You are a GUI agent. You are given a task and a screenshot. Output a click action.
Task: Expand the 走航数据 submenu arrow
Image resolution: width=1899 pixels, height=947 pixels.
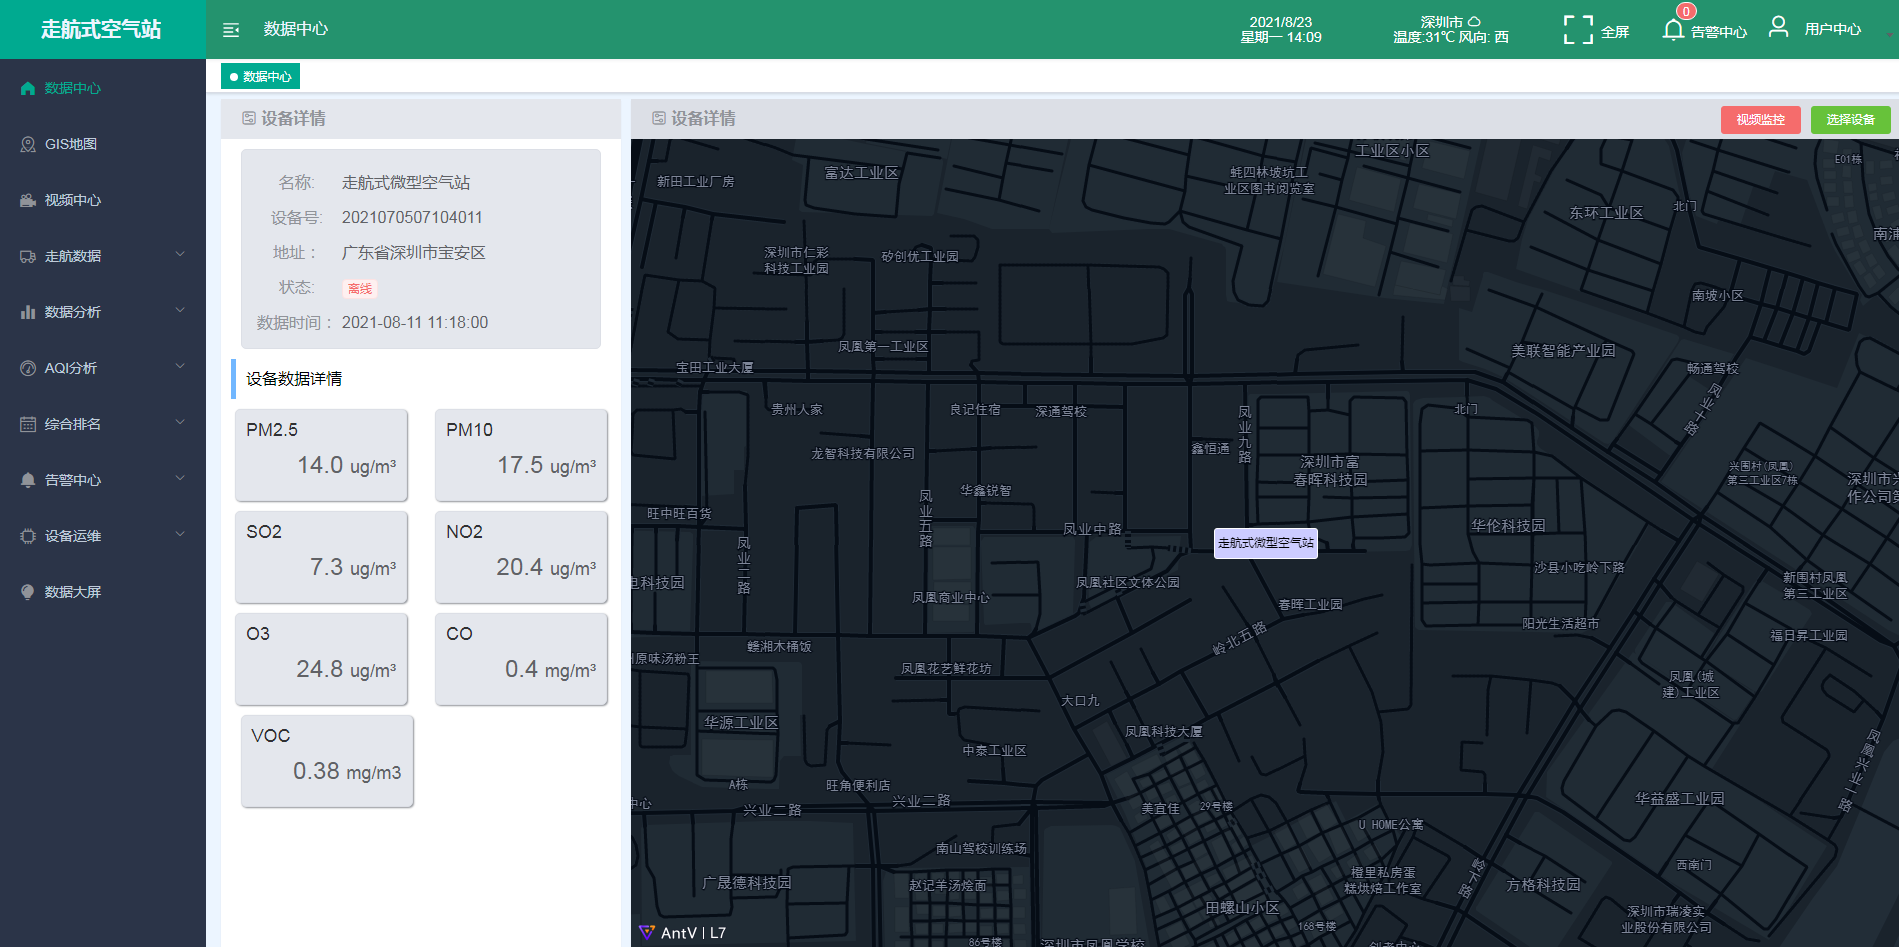(180, 255)
